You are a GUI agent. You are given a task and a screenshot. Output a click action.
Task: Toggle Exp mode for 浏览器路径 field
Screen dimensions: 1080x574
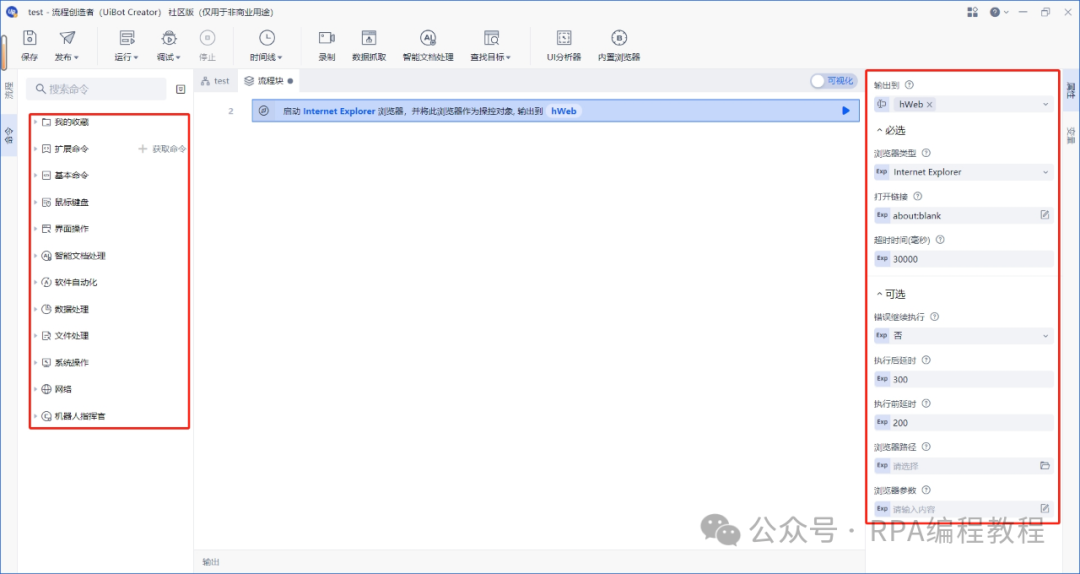tap(882, 466)
